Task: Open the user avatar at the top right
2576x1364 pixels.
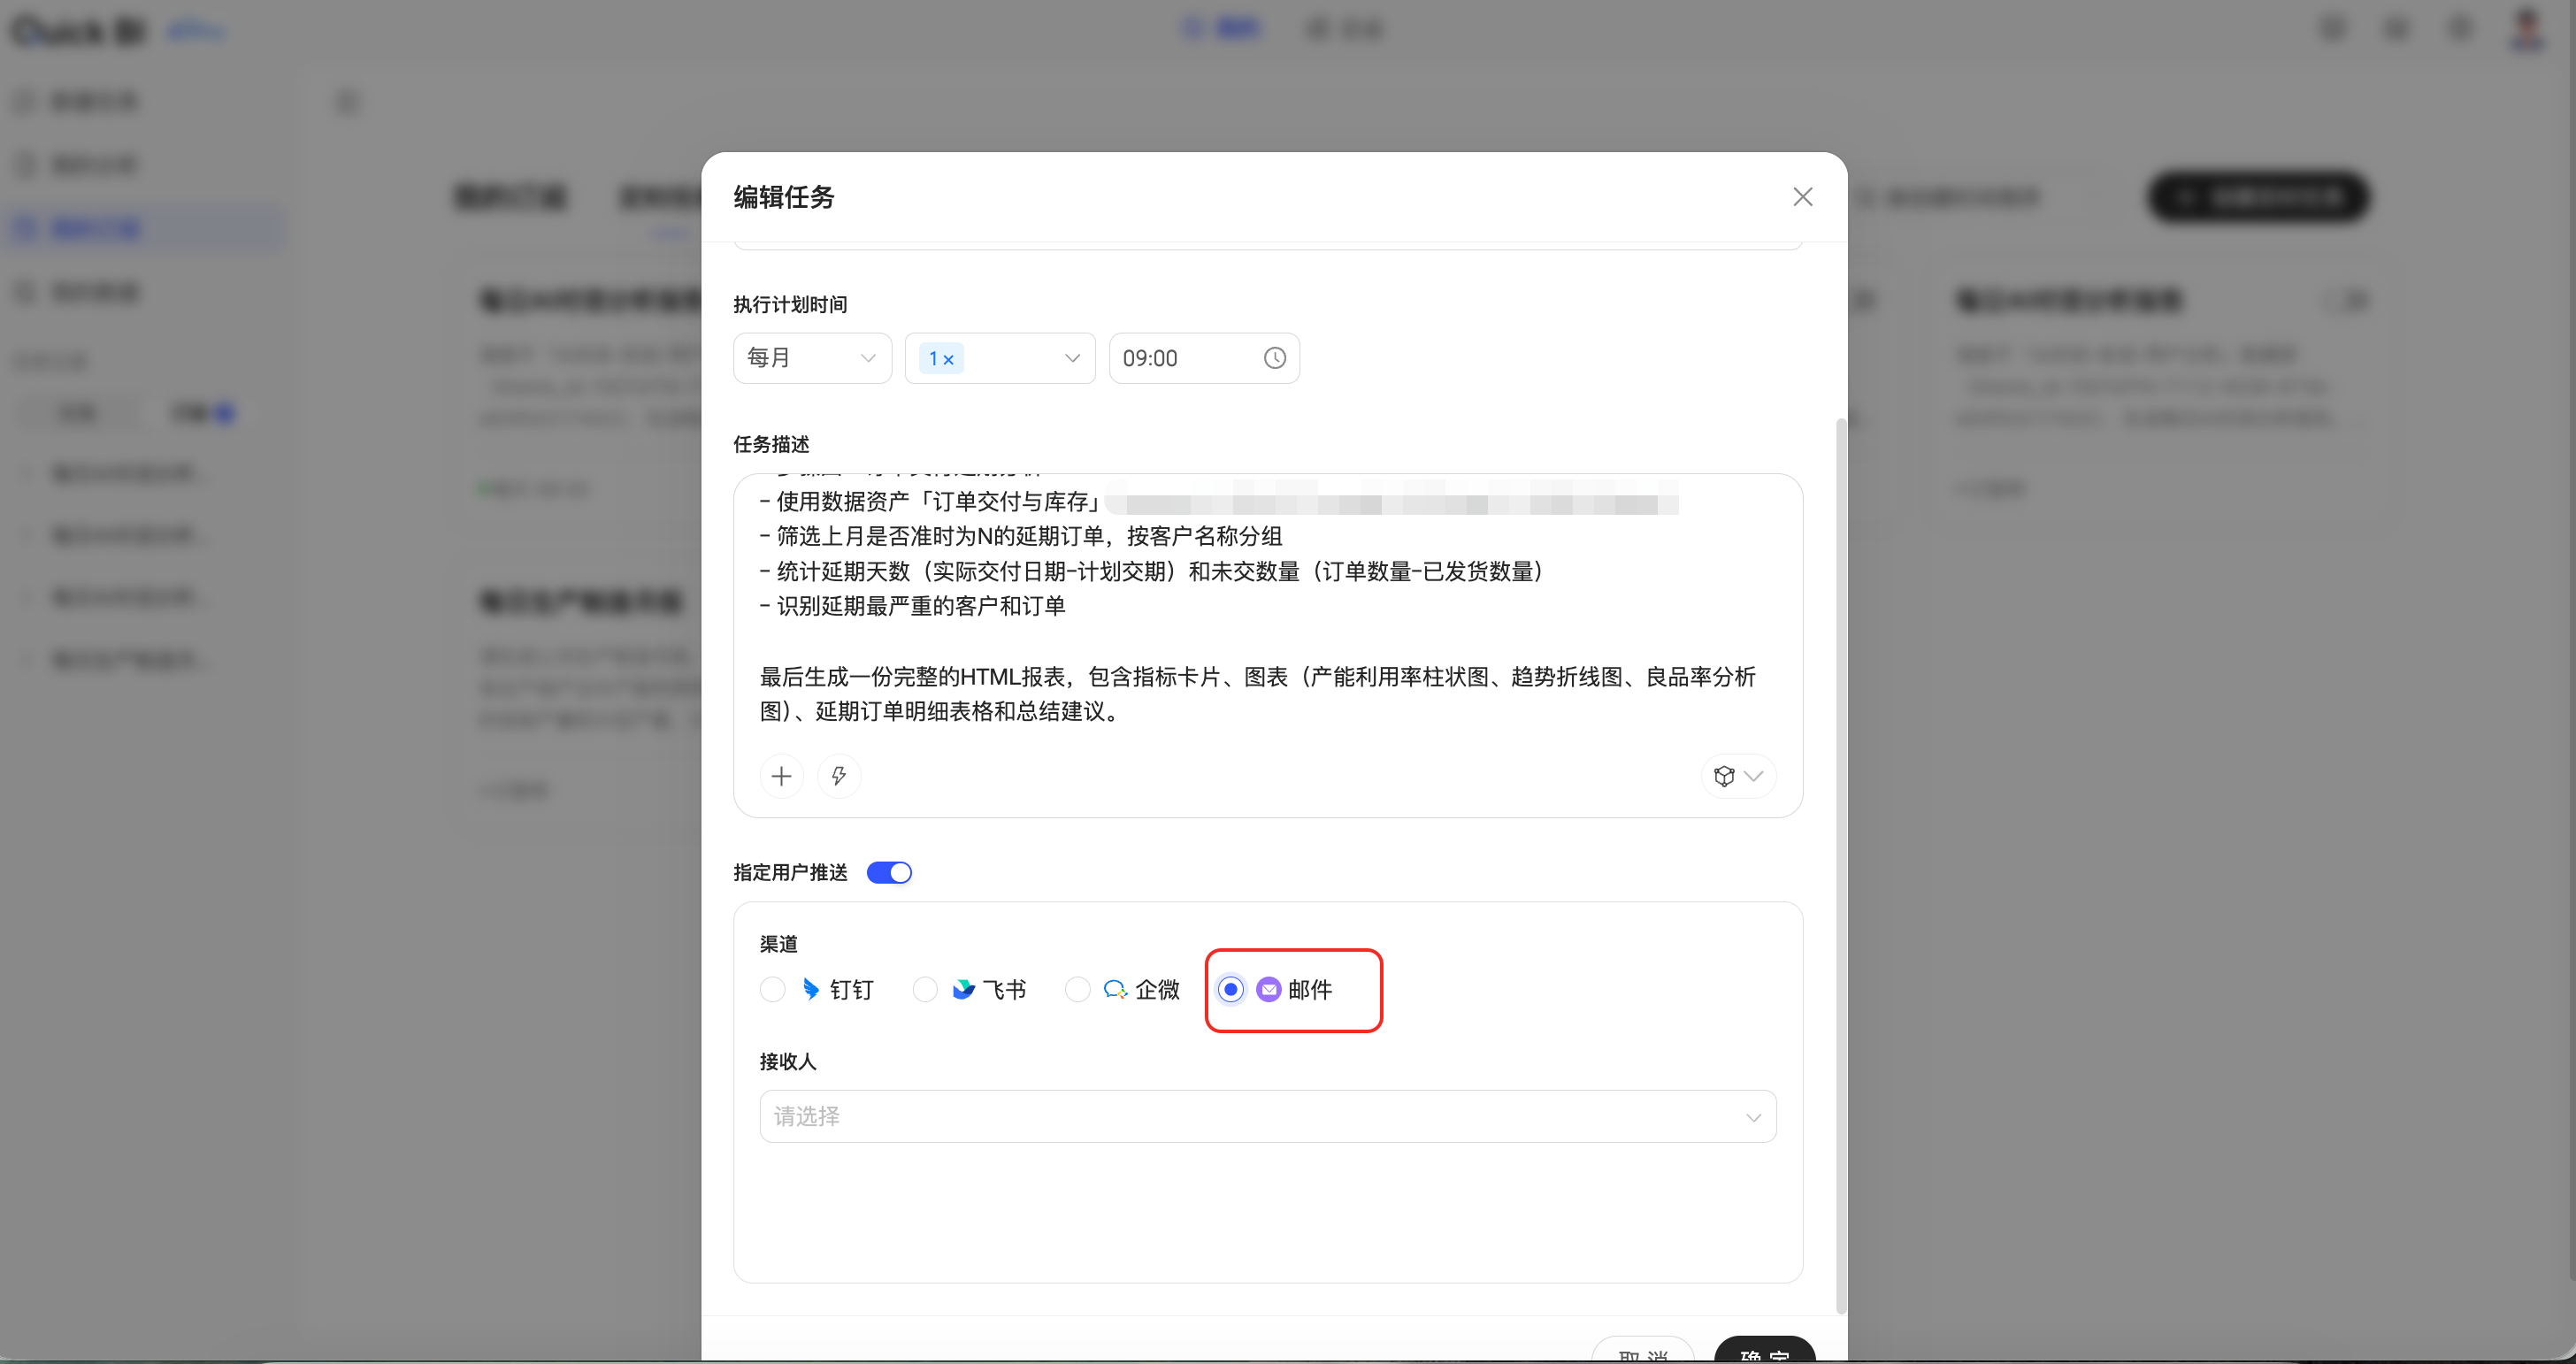Action: pos(2527,28)
